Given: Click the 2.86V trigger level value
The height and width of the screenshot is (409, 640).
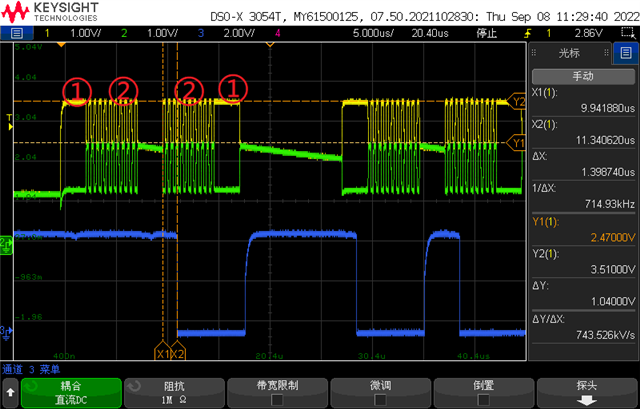Looking at the screenshot, I should 589,33.
